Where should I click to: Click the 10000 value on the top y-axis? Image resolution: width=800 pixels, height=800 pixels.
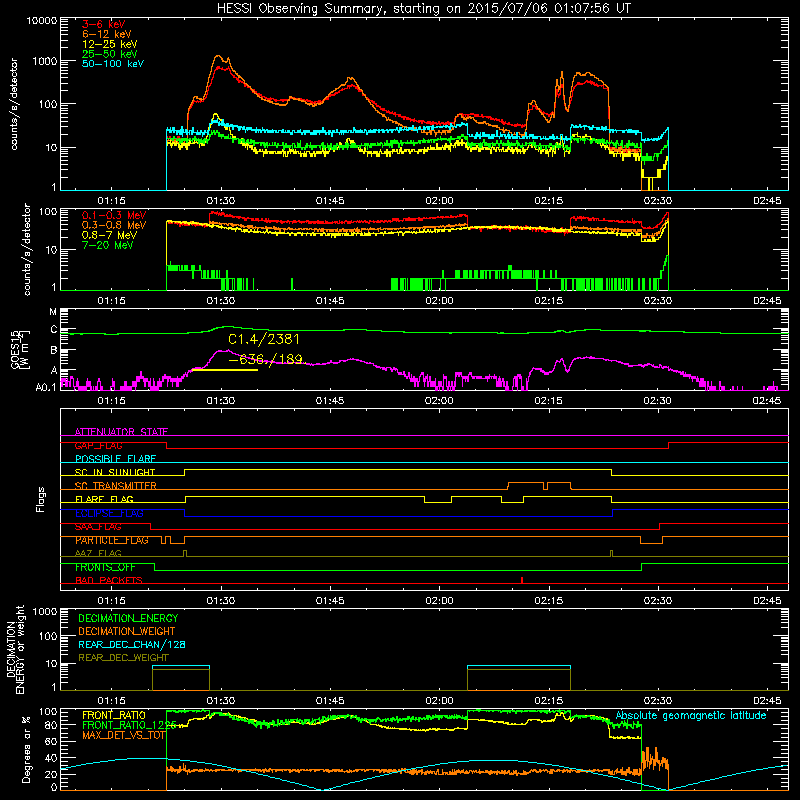click(x=42, y=21)
